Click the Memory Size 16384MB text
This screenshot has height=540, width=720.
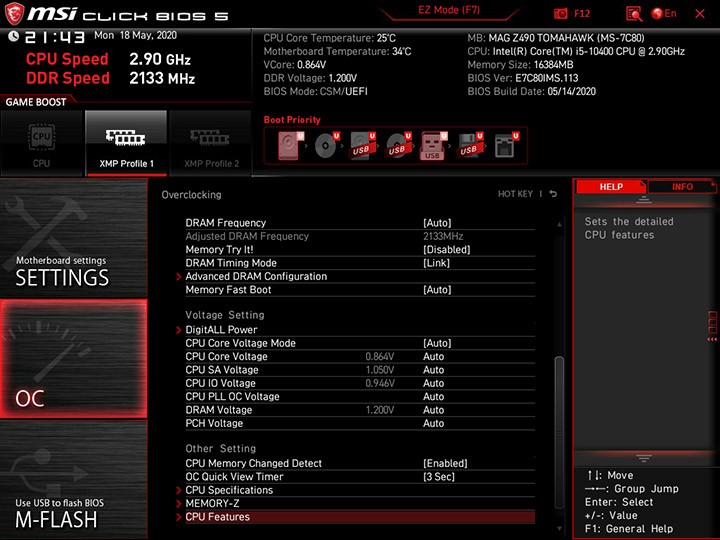point(520,65)
